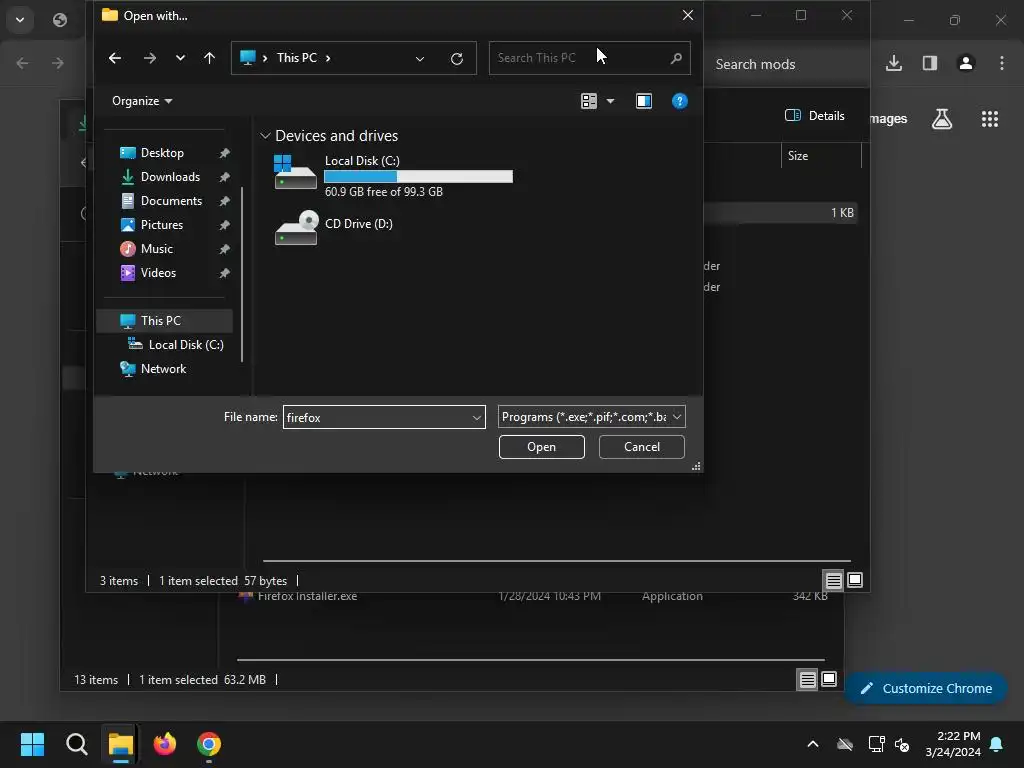The width and height of the screenshot is (1024, 768).
Task: Click navigation pane scrollbar
Action: click(242, 274)
